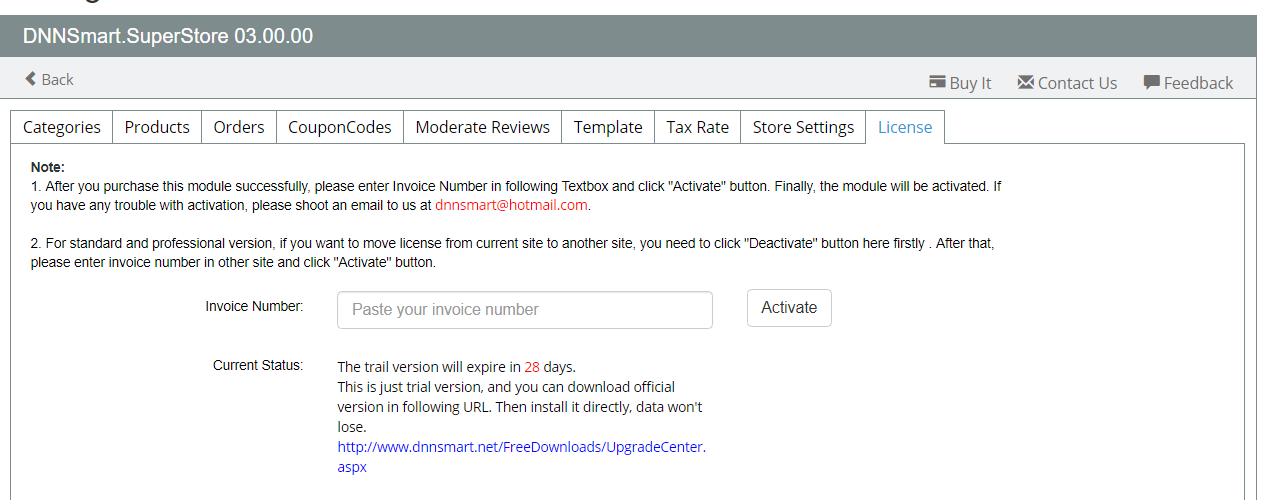Image resolution: width=1262 pixels, height=500 pixels.
Task: Click the dnnsmart@hotmail.com email link
Action: [x=511, y=205]
